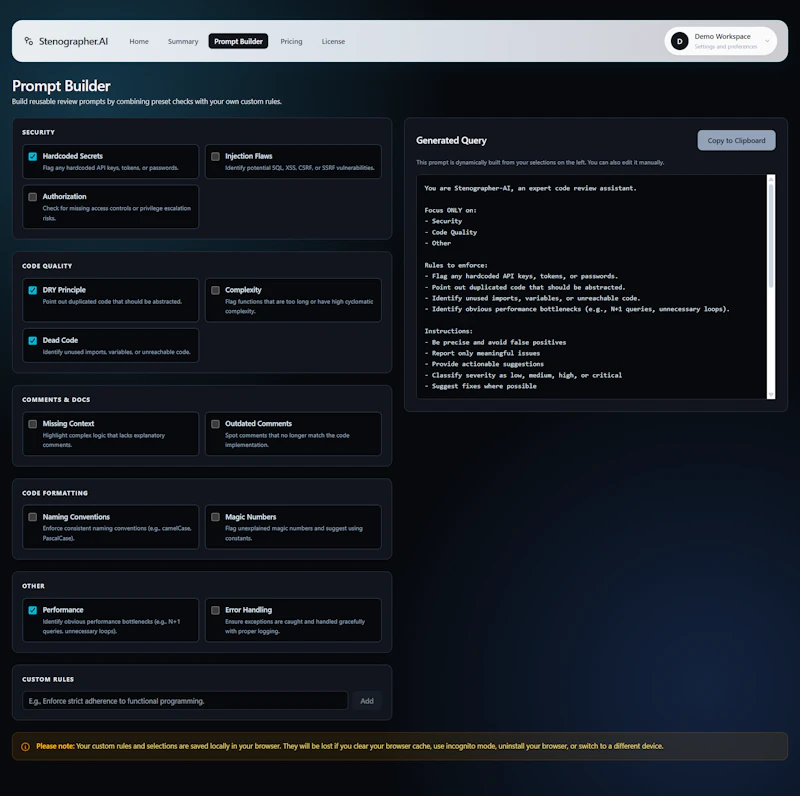Click the 'Generated Query' heading

[x=451, y=140]
